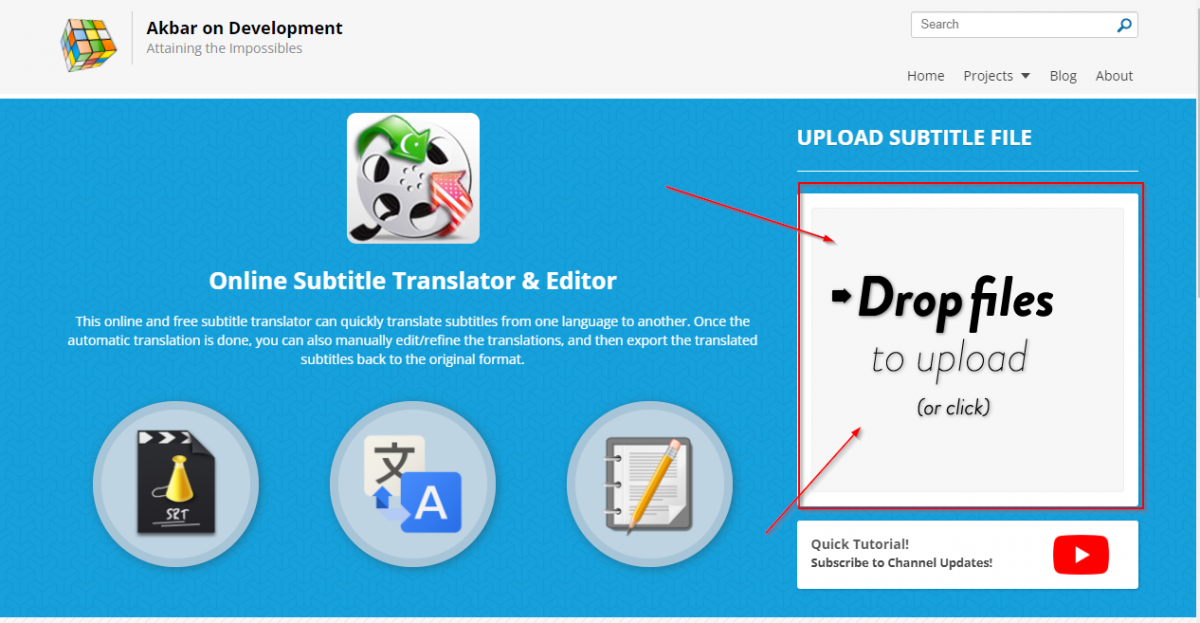The width and height of the screenshot is (1200, 623).
Task: Expand the Projects dropdown arrow
Action: point(1025,76)
